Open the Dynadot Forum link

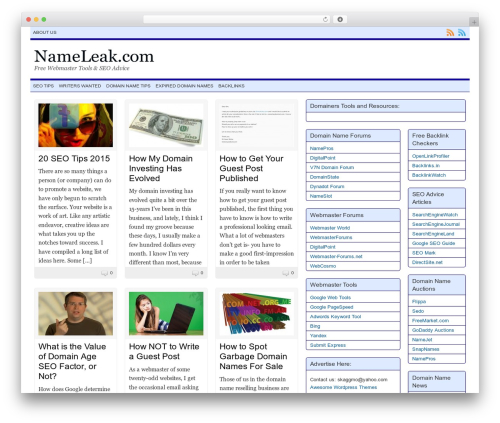[327, 187]
